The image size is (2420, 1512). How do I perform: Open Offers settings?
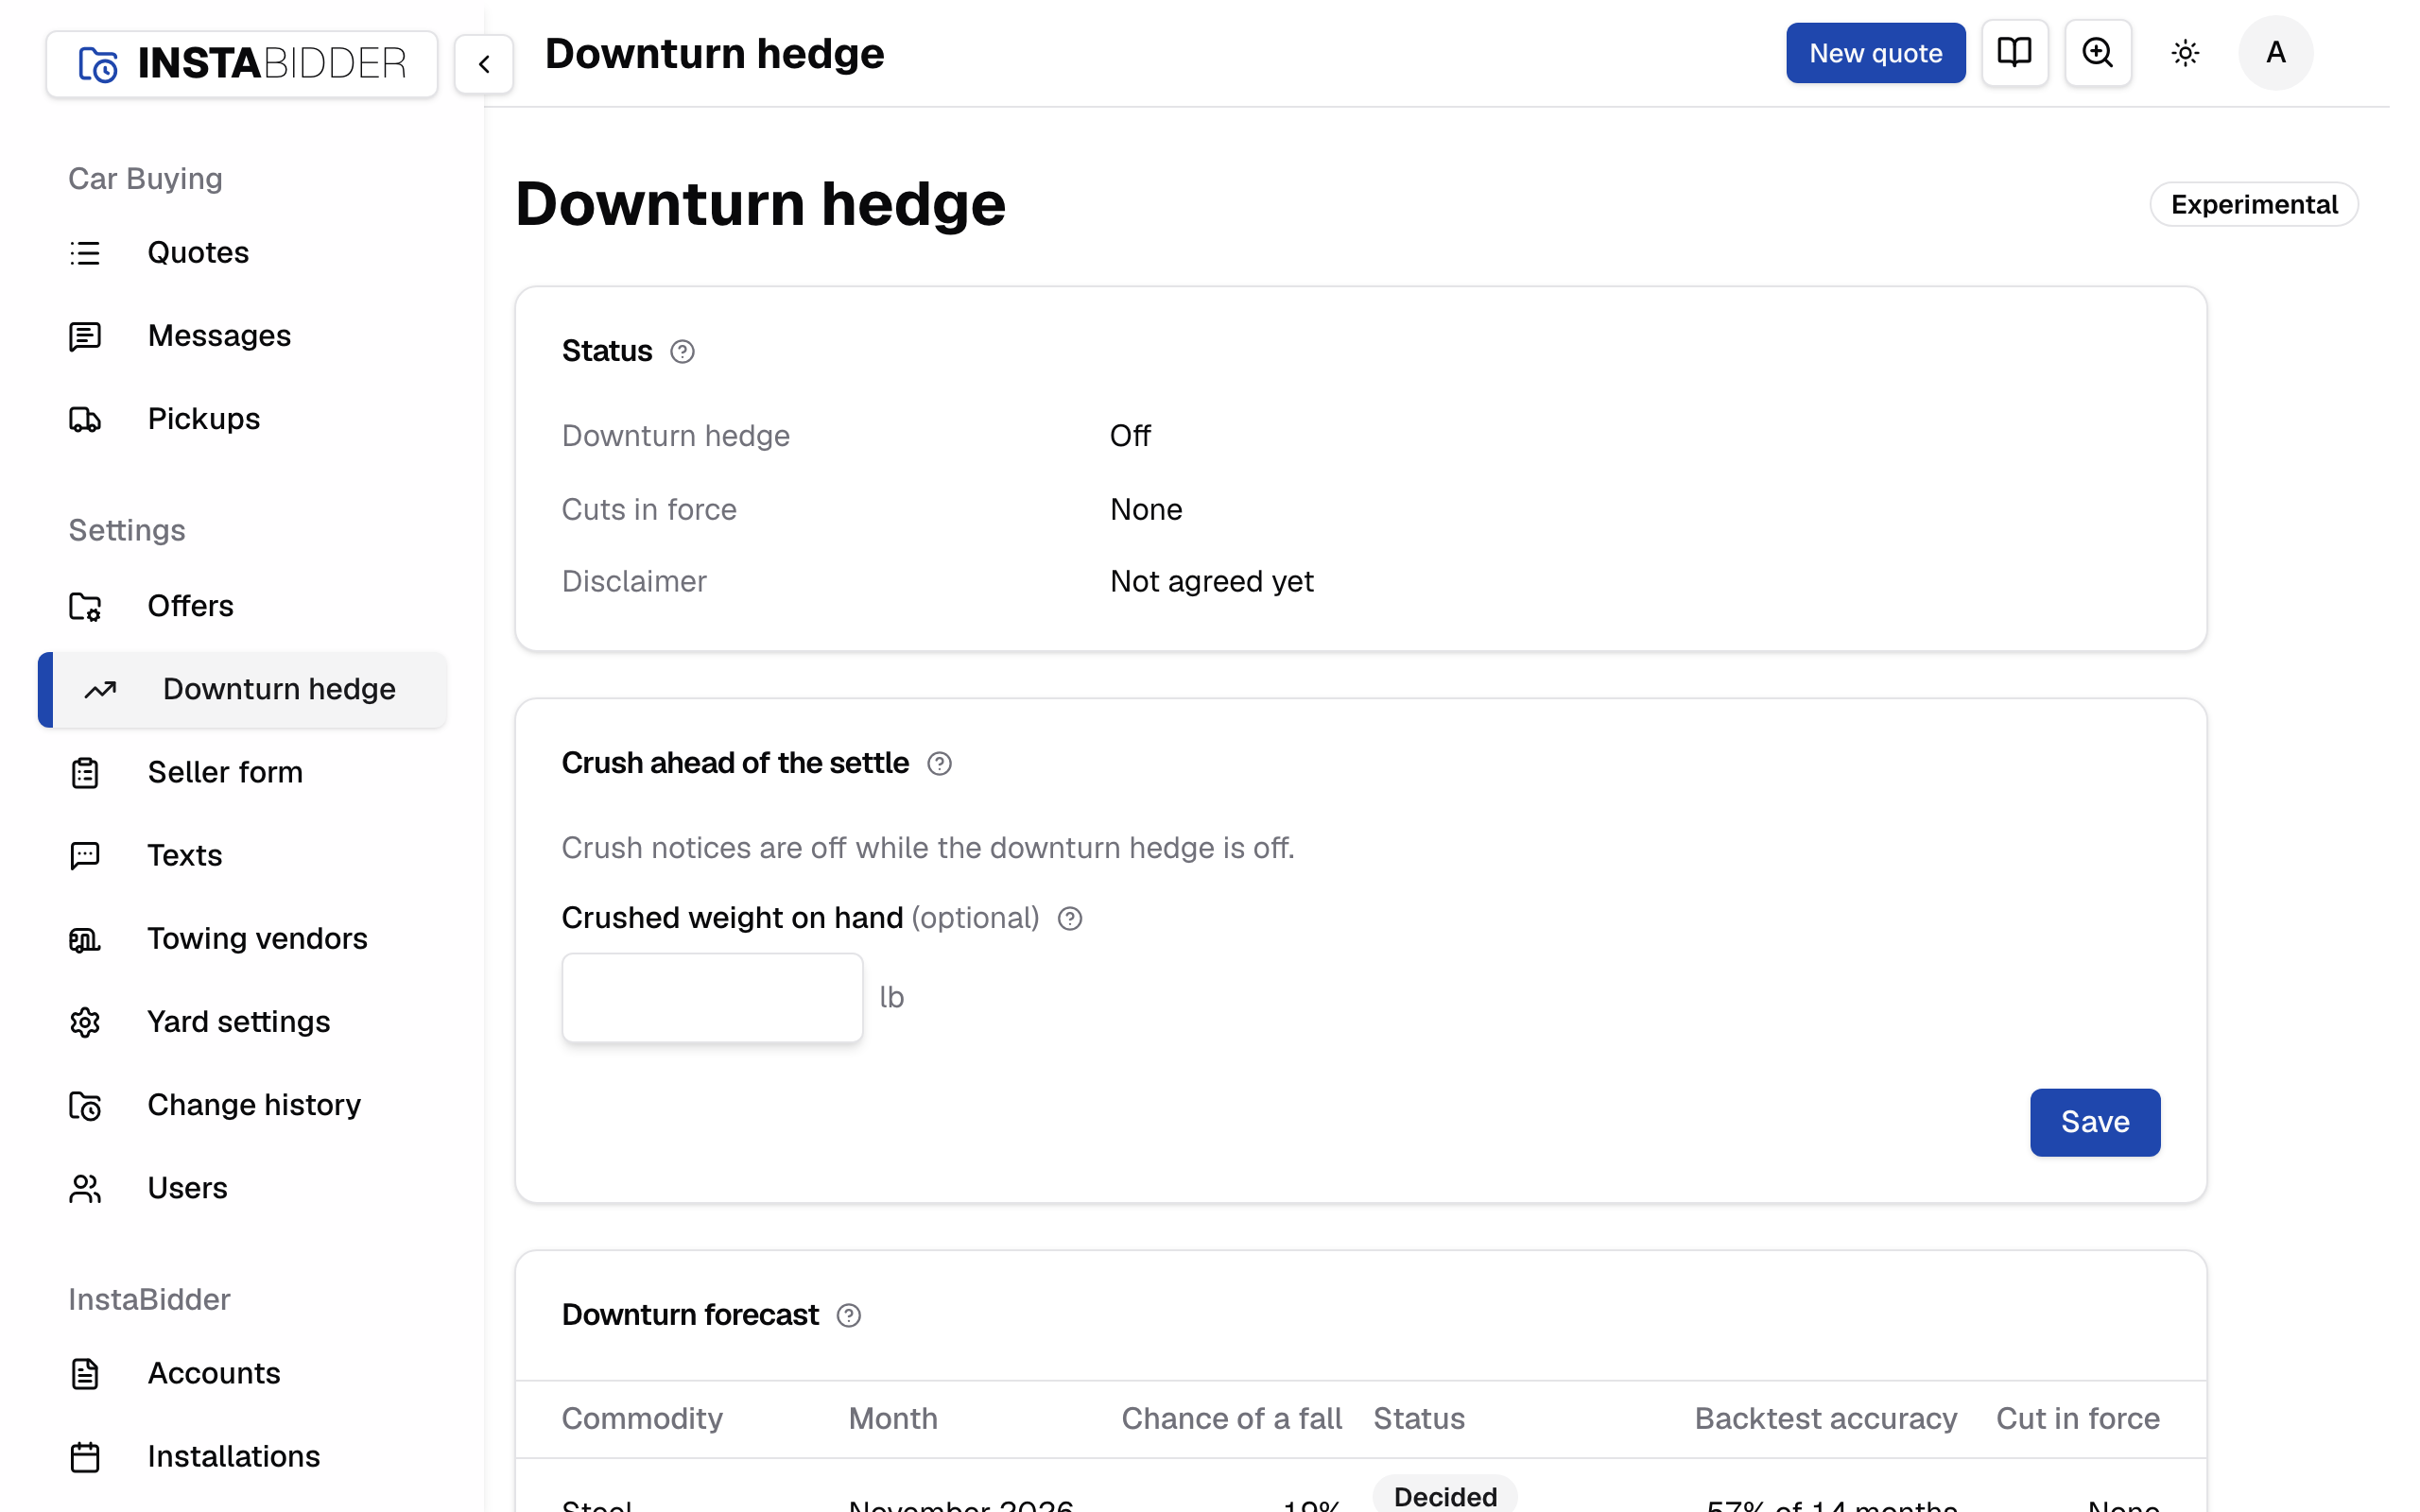coord(191,606)
